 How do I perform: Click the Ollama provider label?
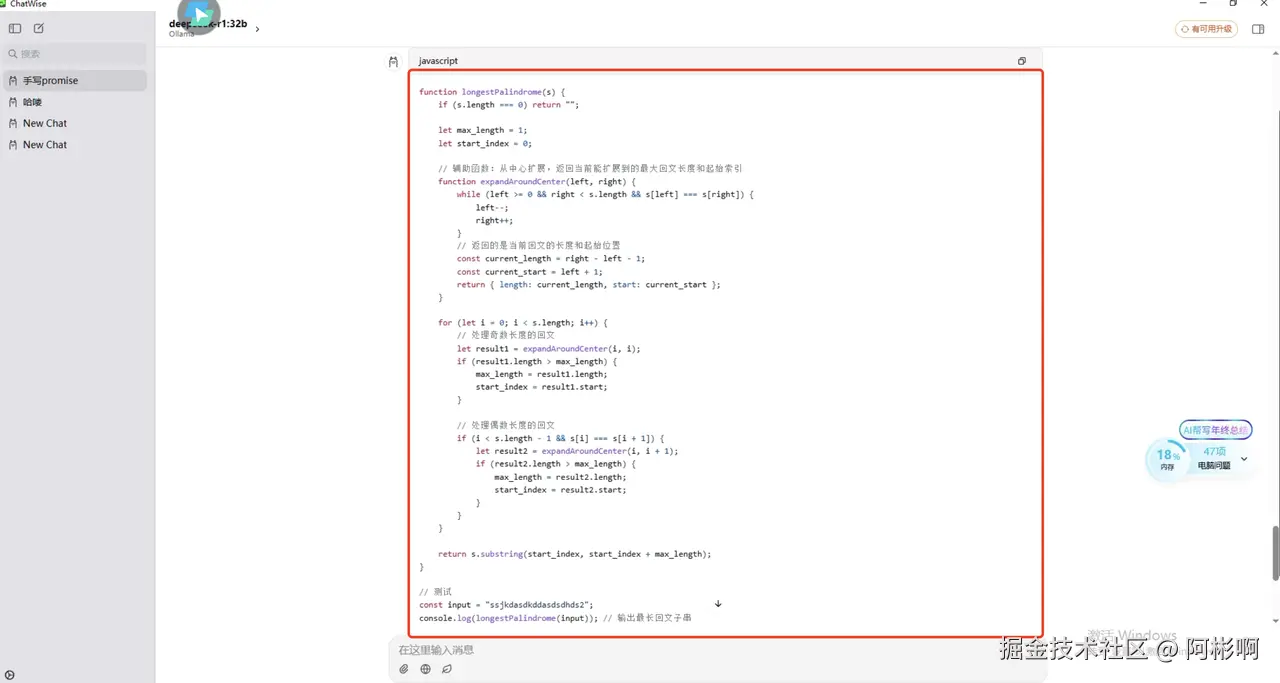pos(182,34)
